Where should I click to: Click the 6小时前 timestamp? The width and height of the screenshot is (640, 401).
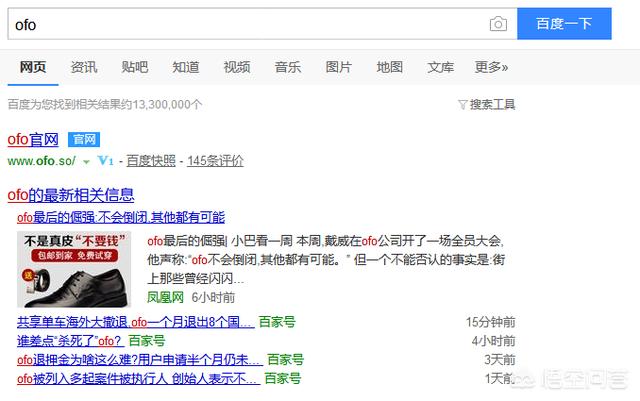tap(213, 297)
